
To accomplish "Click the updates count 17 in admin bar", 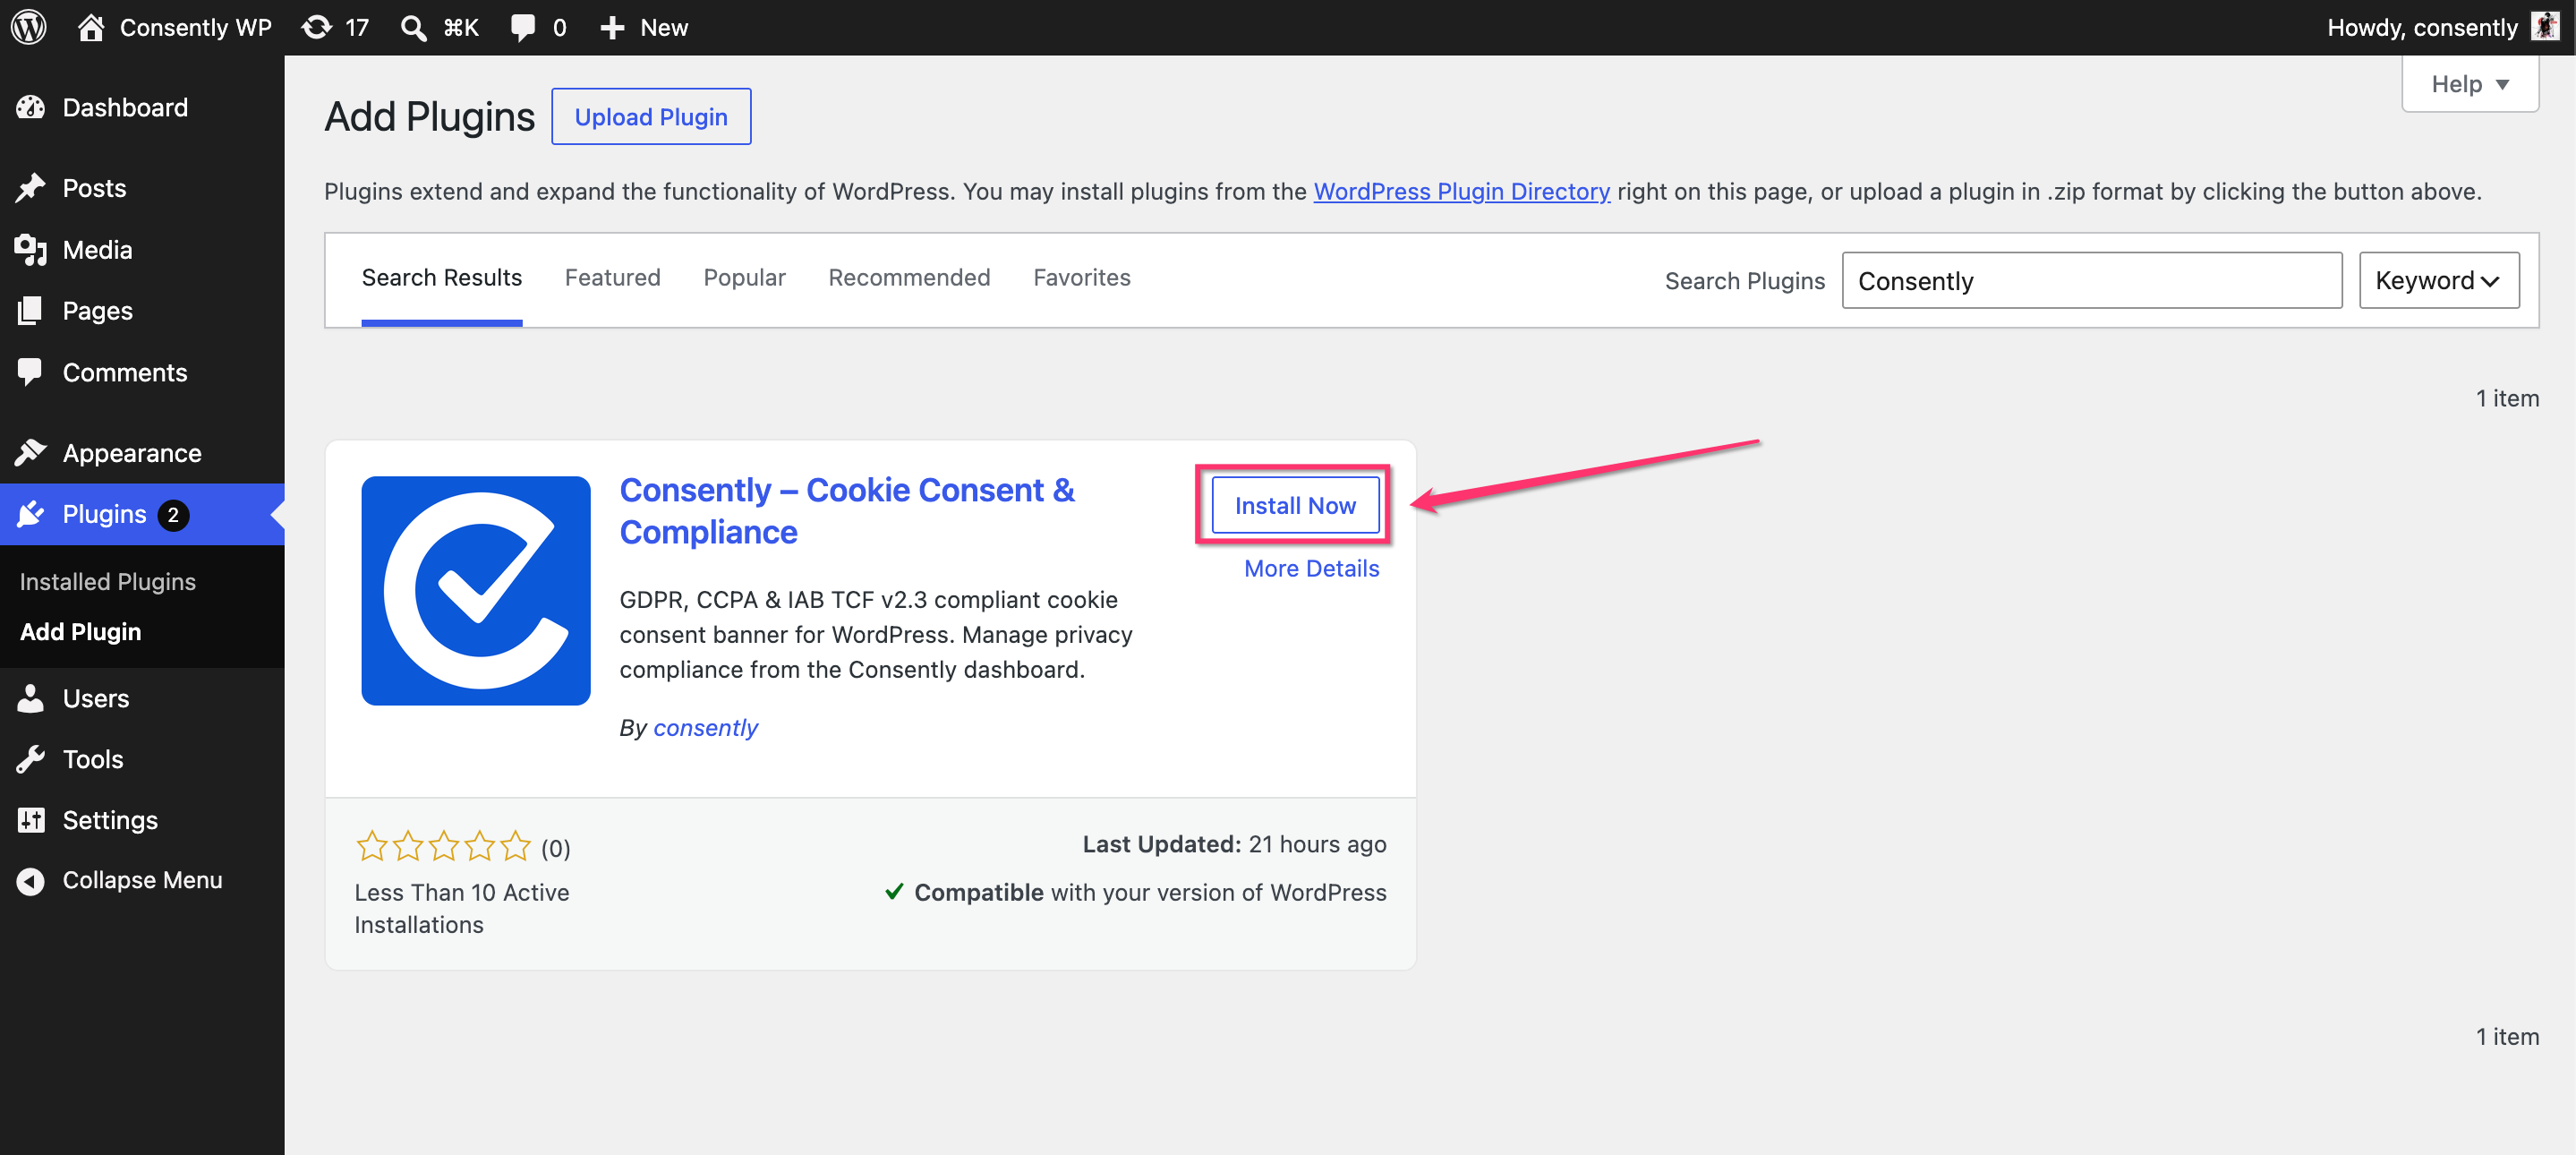I will click(x=357, y=27).
